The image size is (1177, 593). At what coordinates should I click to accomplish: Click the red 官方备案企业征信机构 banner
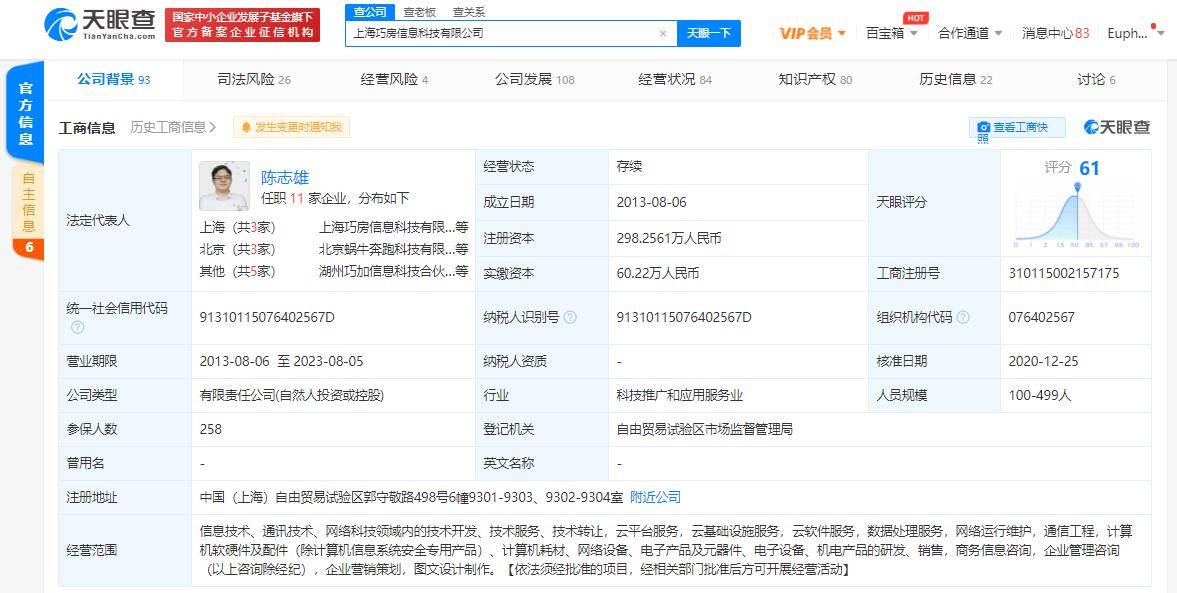tap(242, 25)
